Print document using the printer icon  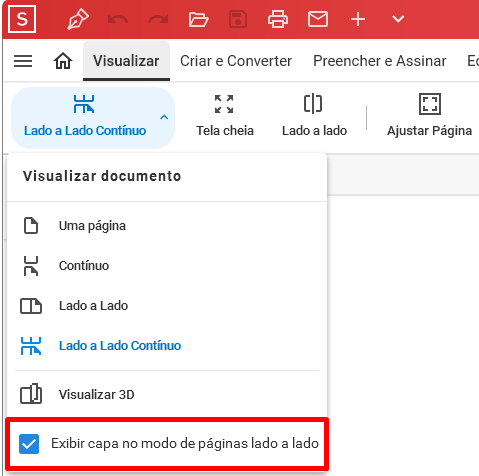(278, 19)
